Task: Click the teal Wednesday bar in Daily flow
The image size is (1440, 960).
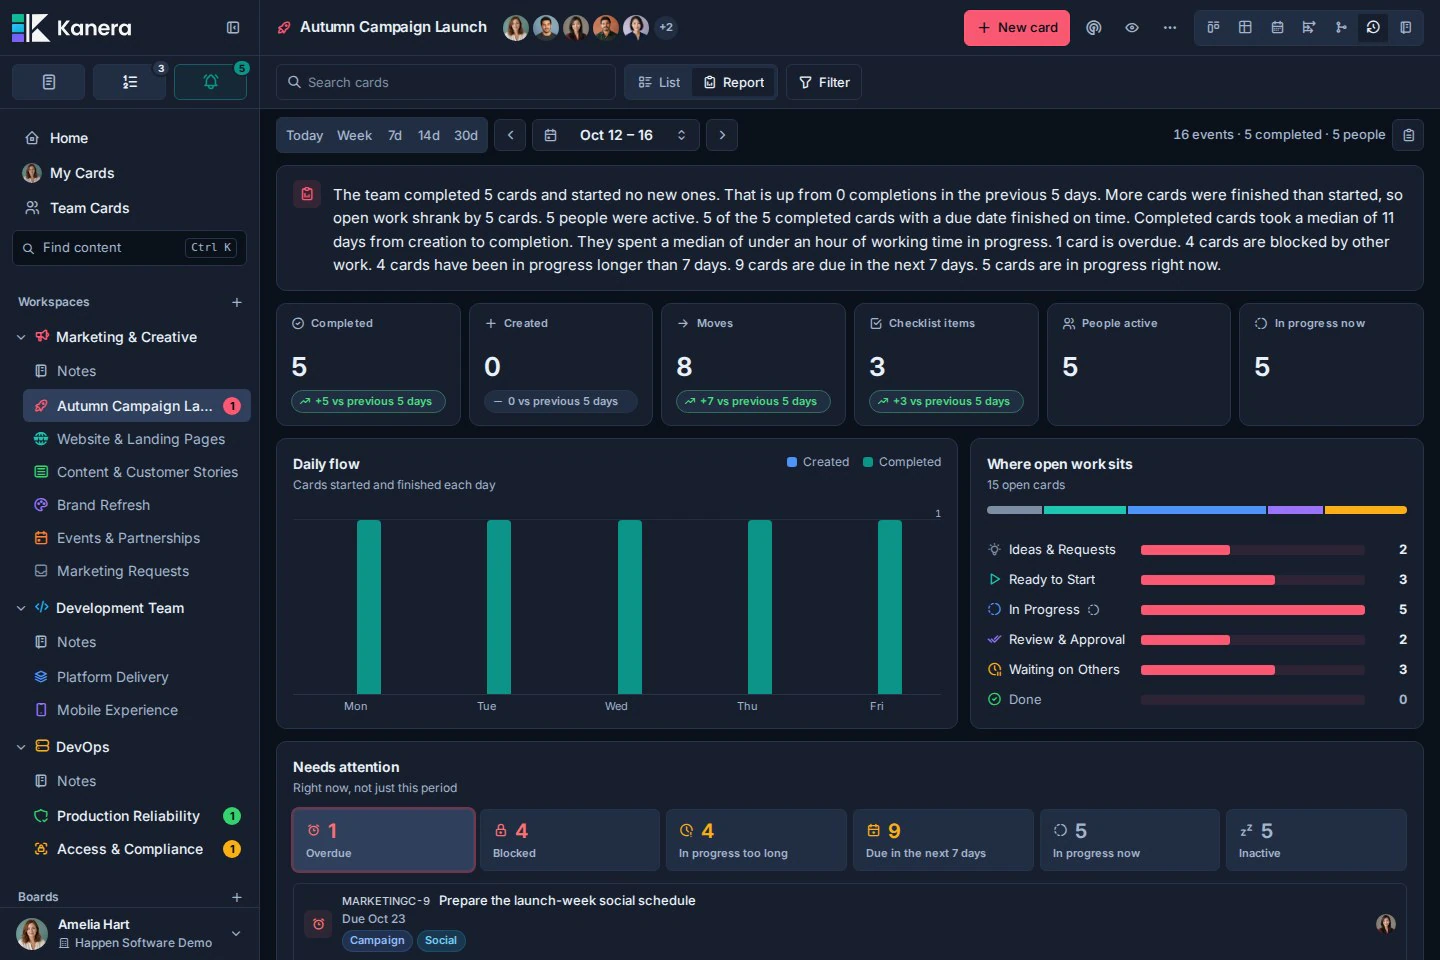Action: (630, 607)
